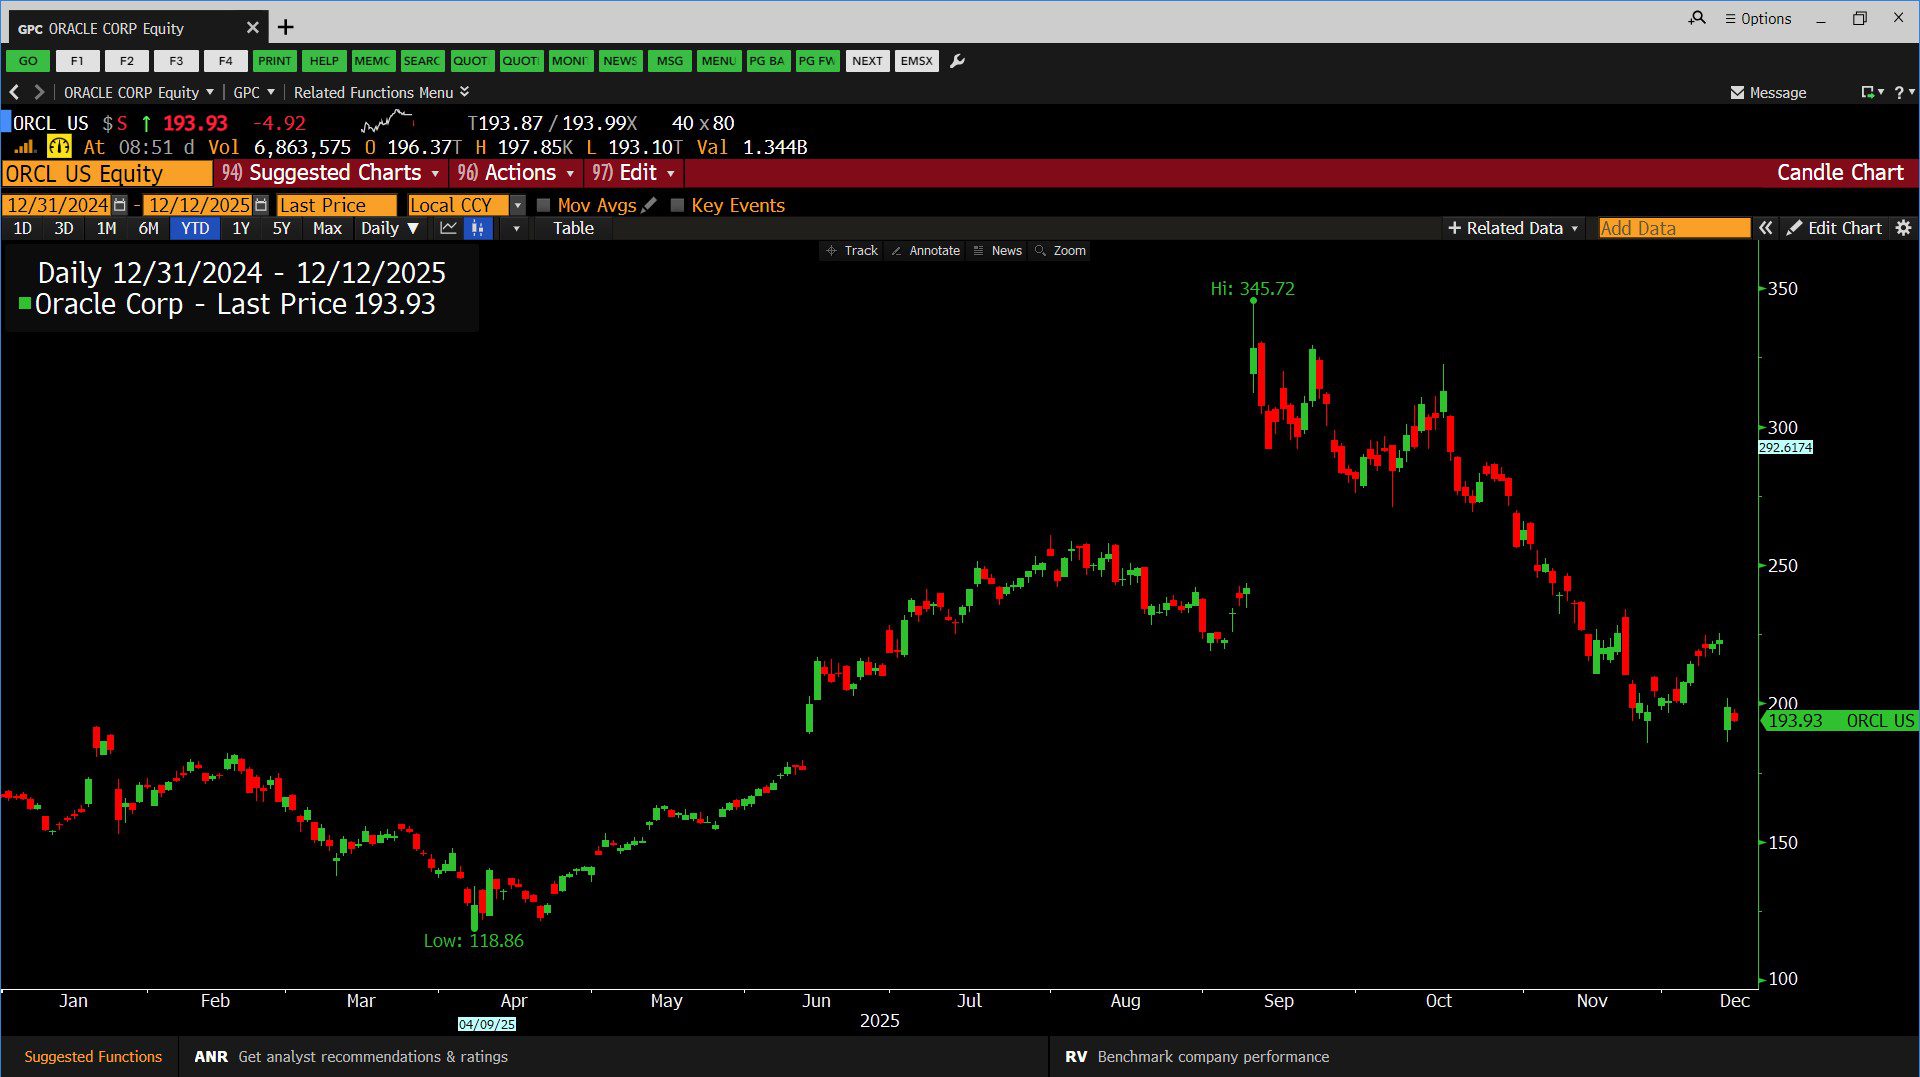Go back with the left arrow
1920x1077 pixels.
click(x=14, y=92)
